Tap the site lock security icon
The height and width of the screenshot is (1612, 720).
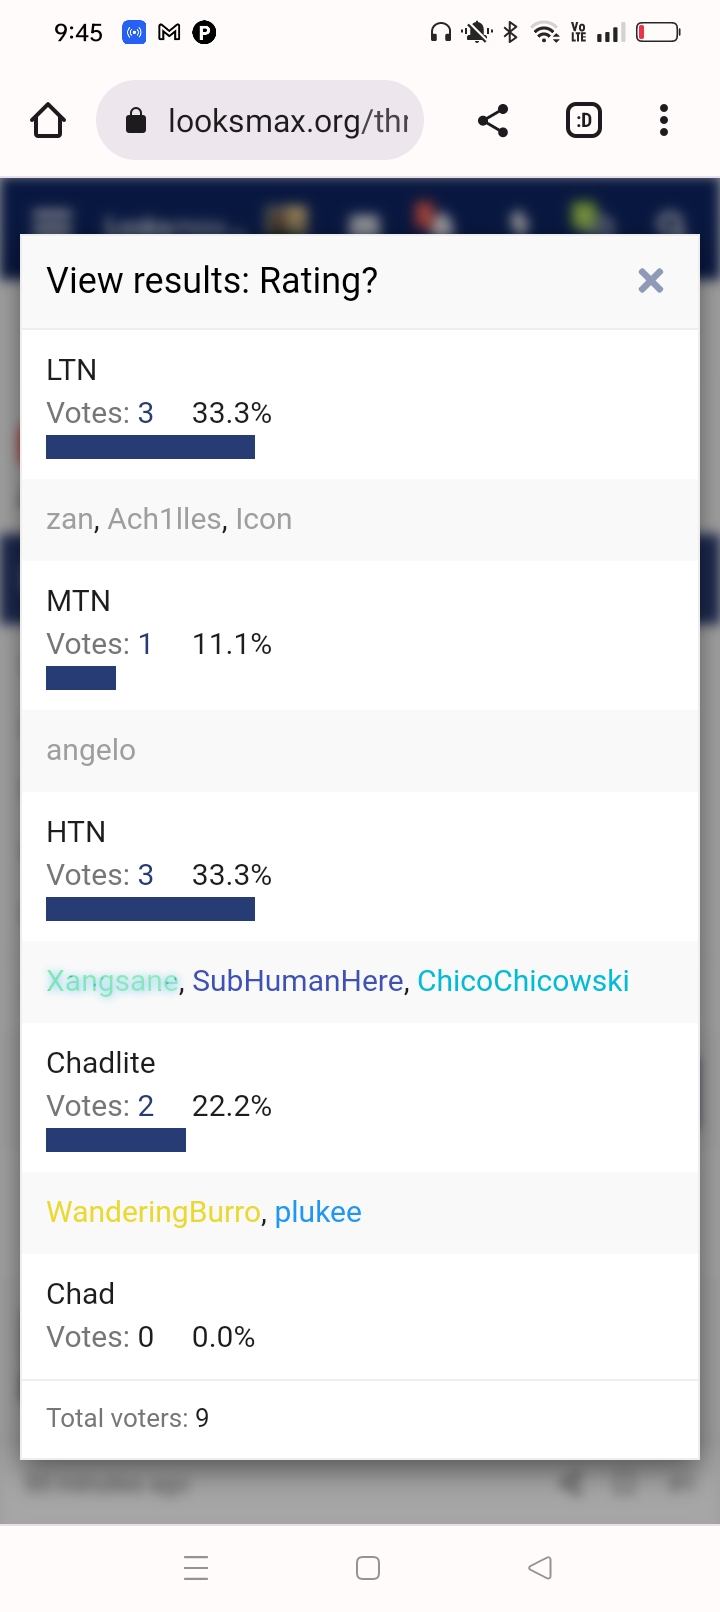coord(136,122)
